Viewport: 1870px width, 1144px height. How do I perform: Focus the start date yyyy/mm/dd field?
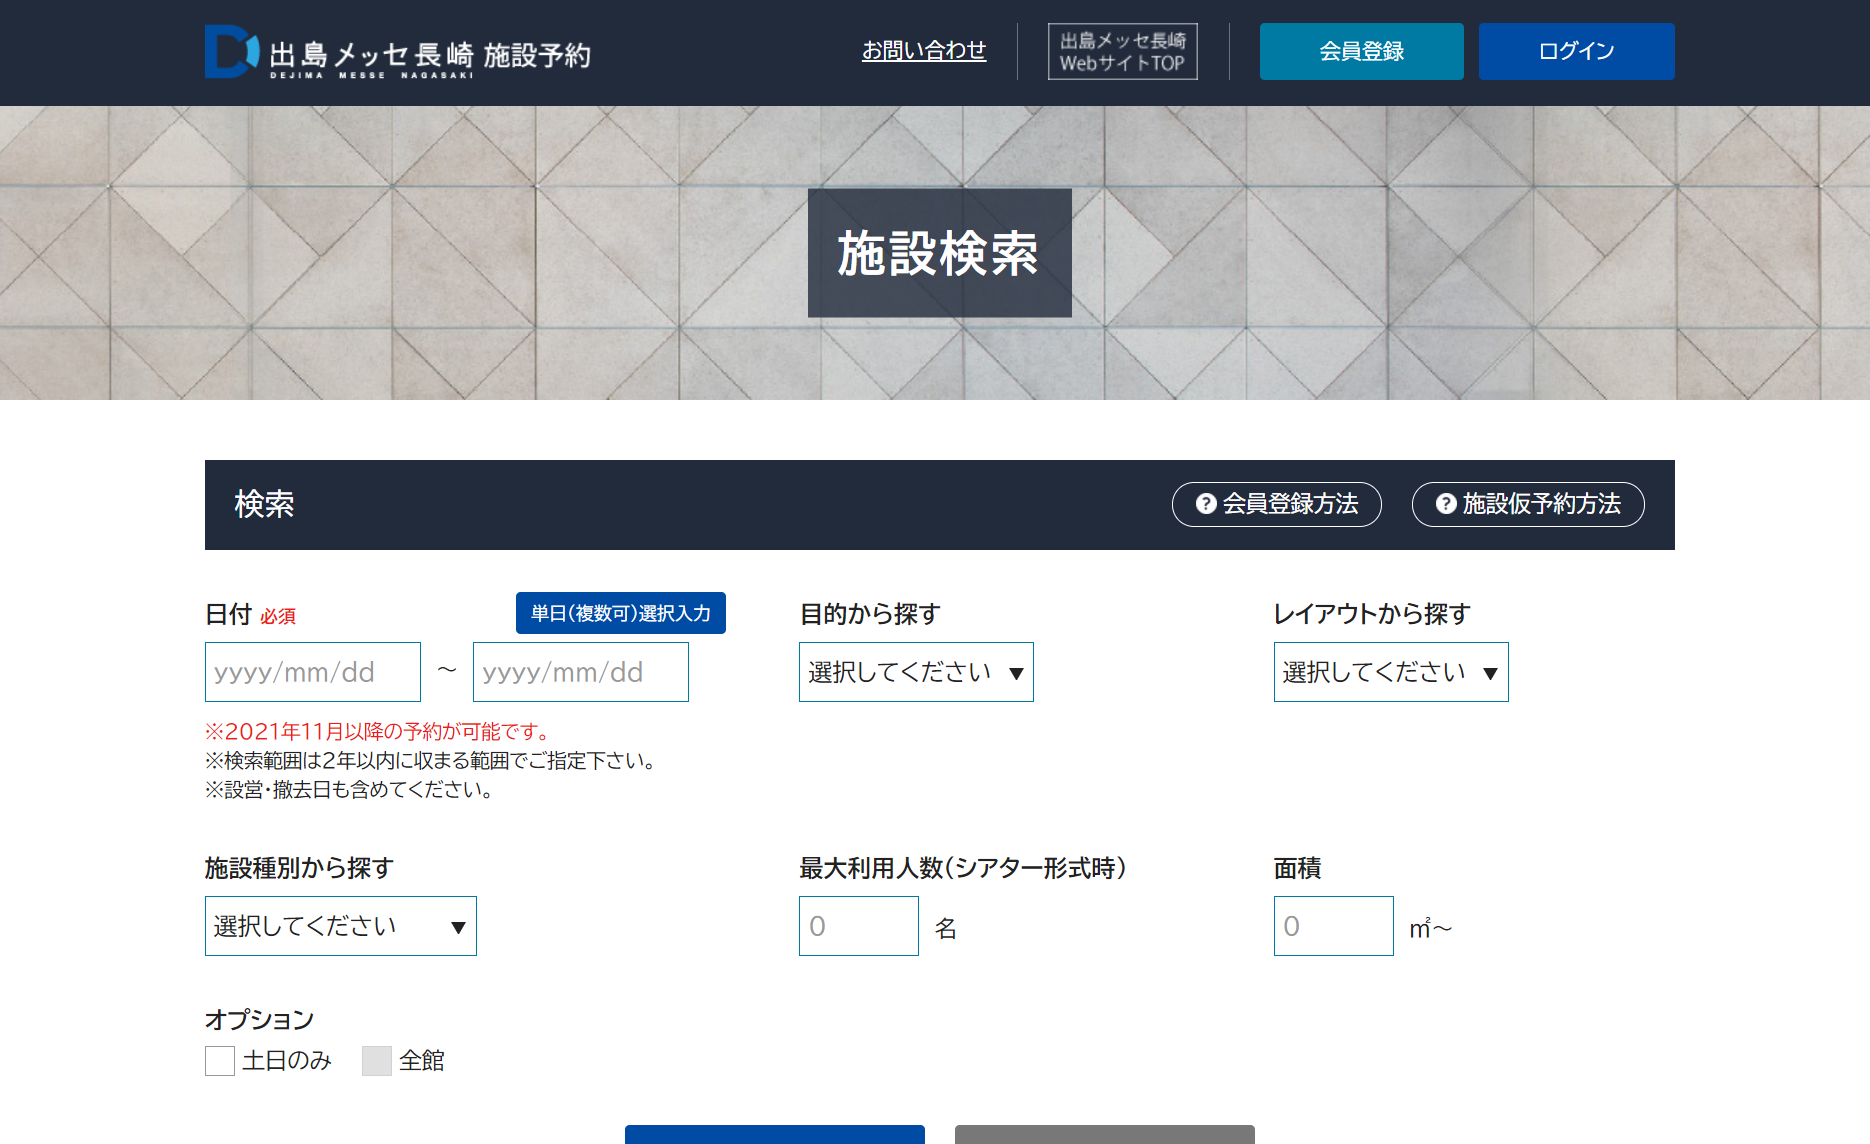(x=312, y=672)
